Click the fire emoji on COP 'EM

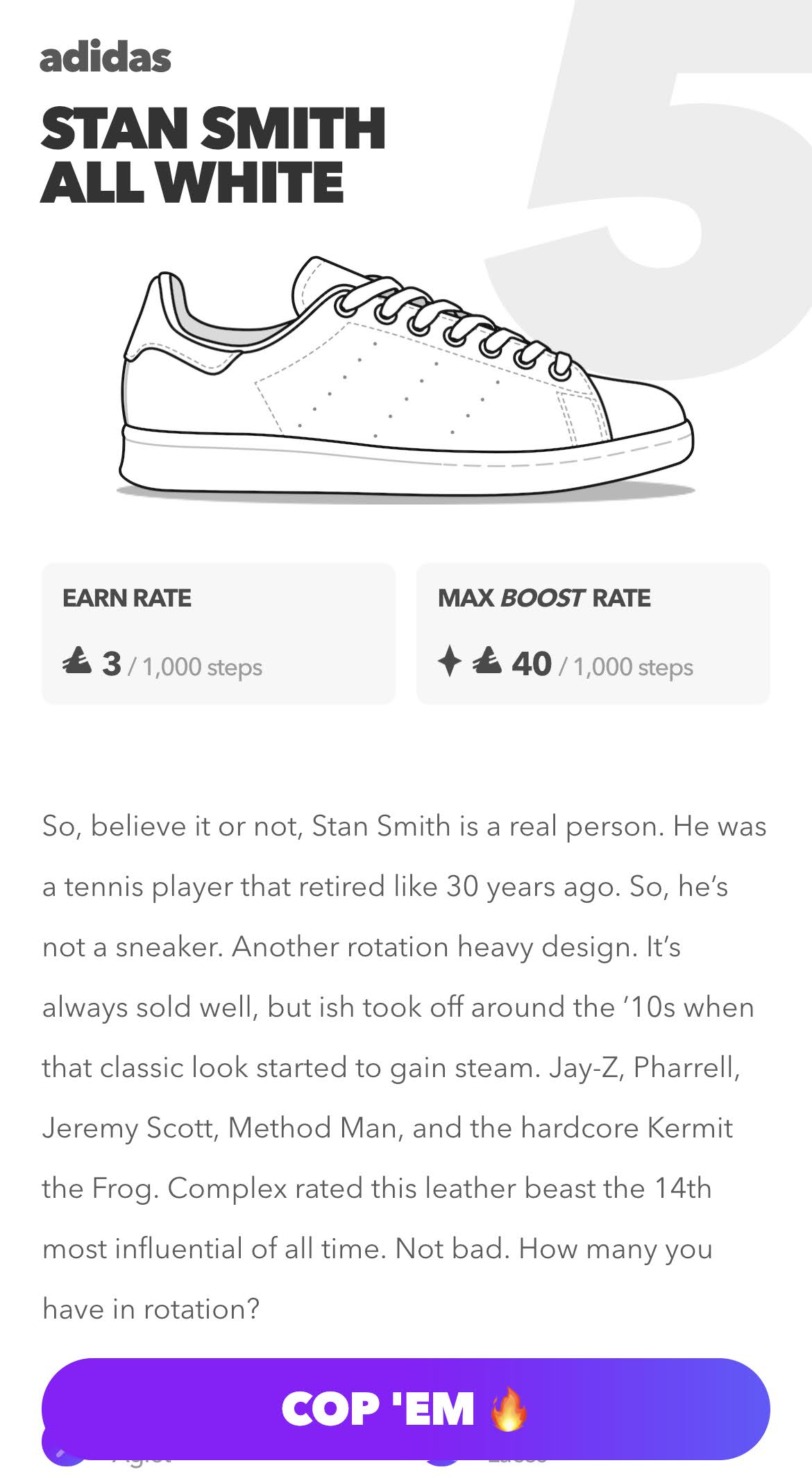pos(509,1408)
